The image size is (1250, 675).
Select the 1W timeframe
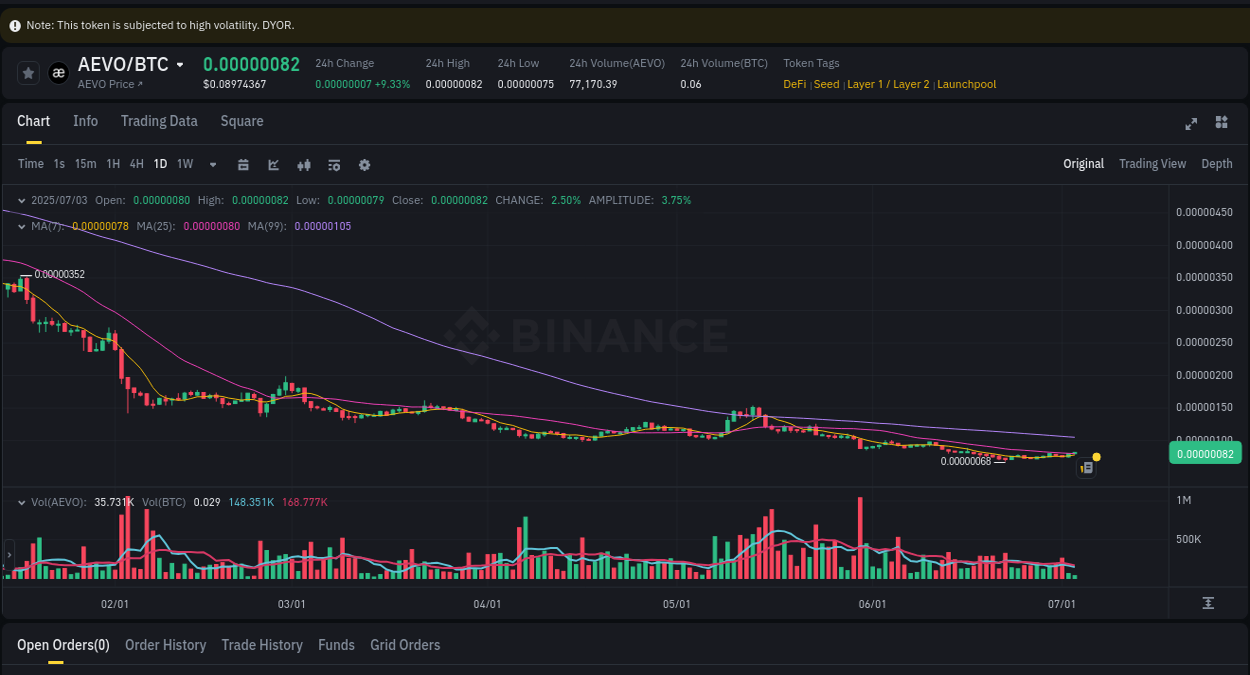(184, 164)
